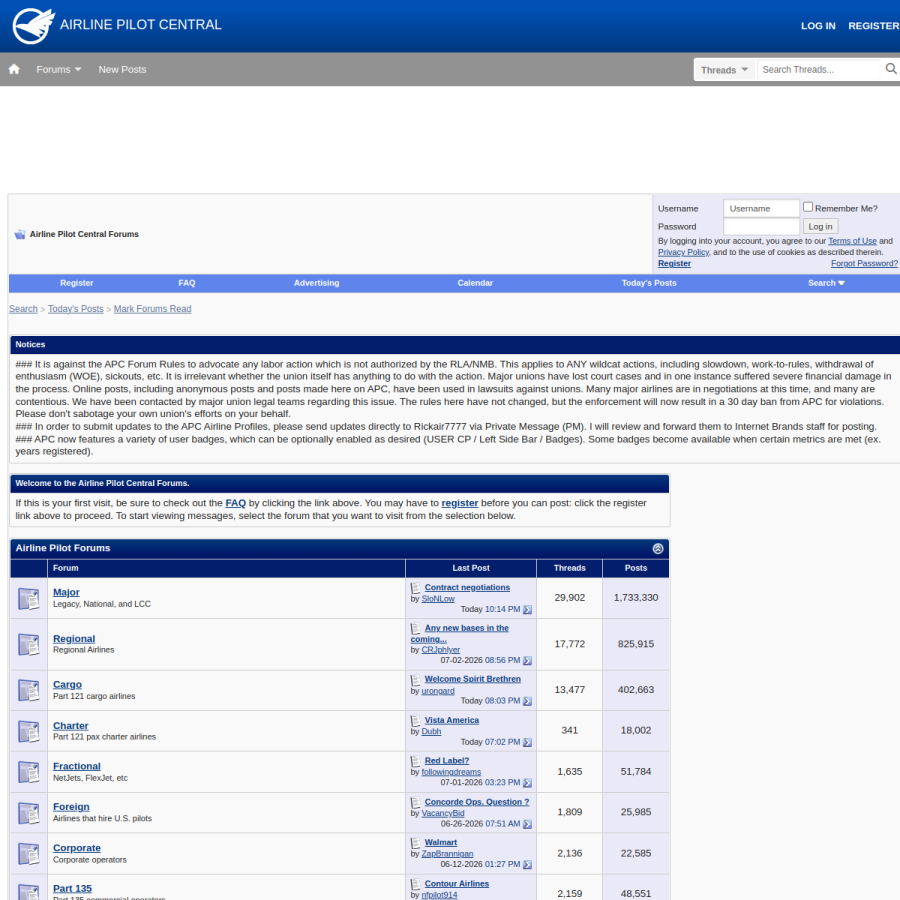This screenshot has height=900, width=900.
Task: Open Advertising menu item
Action: [316, 283]
